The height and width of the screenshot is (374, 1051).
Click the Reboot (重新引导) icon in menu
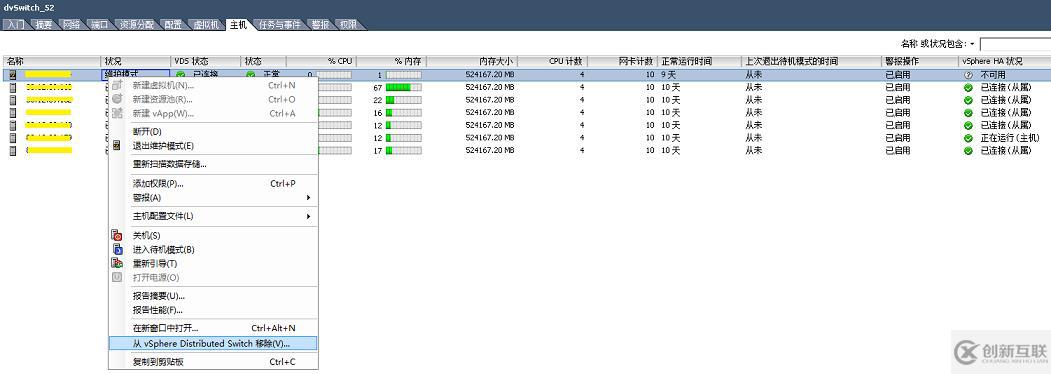tap(117, 263)
